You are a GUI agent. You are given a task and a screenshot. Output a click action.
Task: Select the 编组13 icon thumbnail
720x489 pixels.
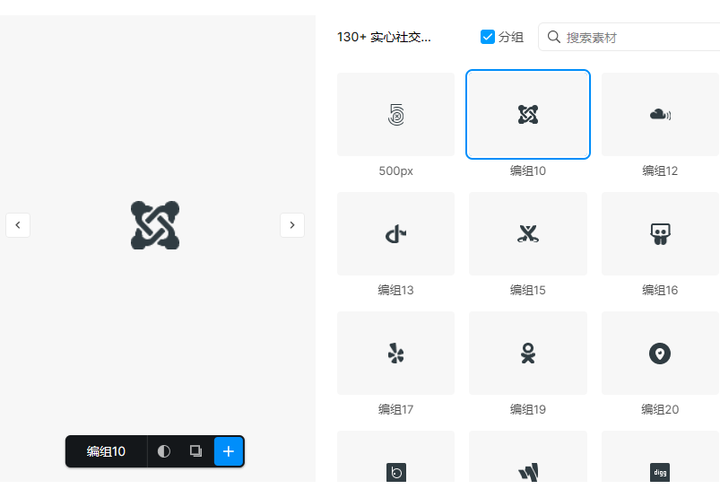click(x=395, y=234)
